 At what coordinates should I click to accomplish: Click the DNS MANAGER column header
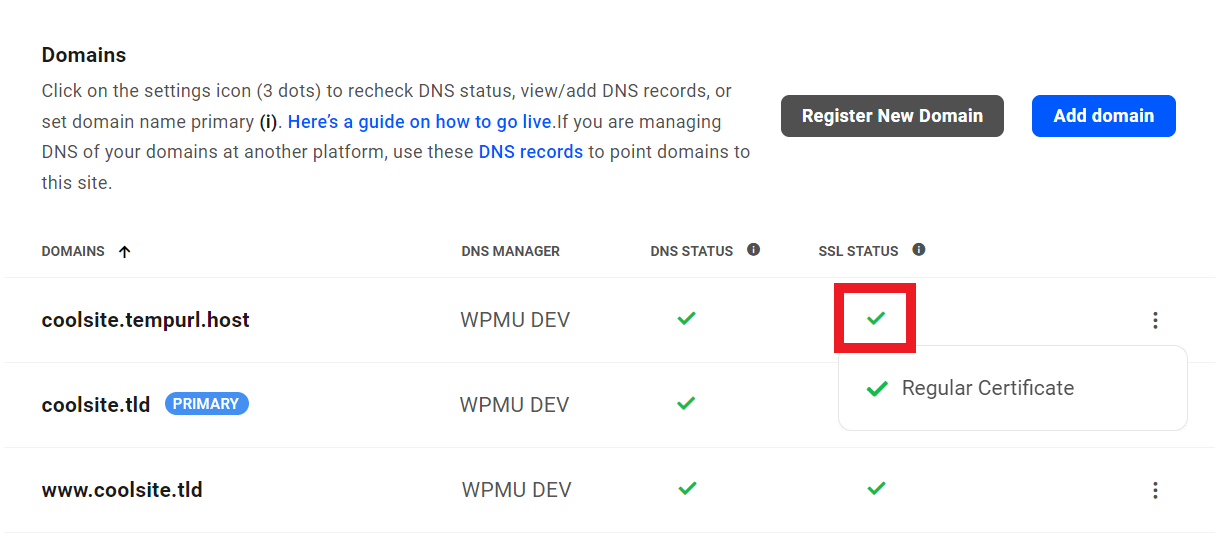point(511,251)
